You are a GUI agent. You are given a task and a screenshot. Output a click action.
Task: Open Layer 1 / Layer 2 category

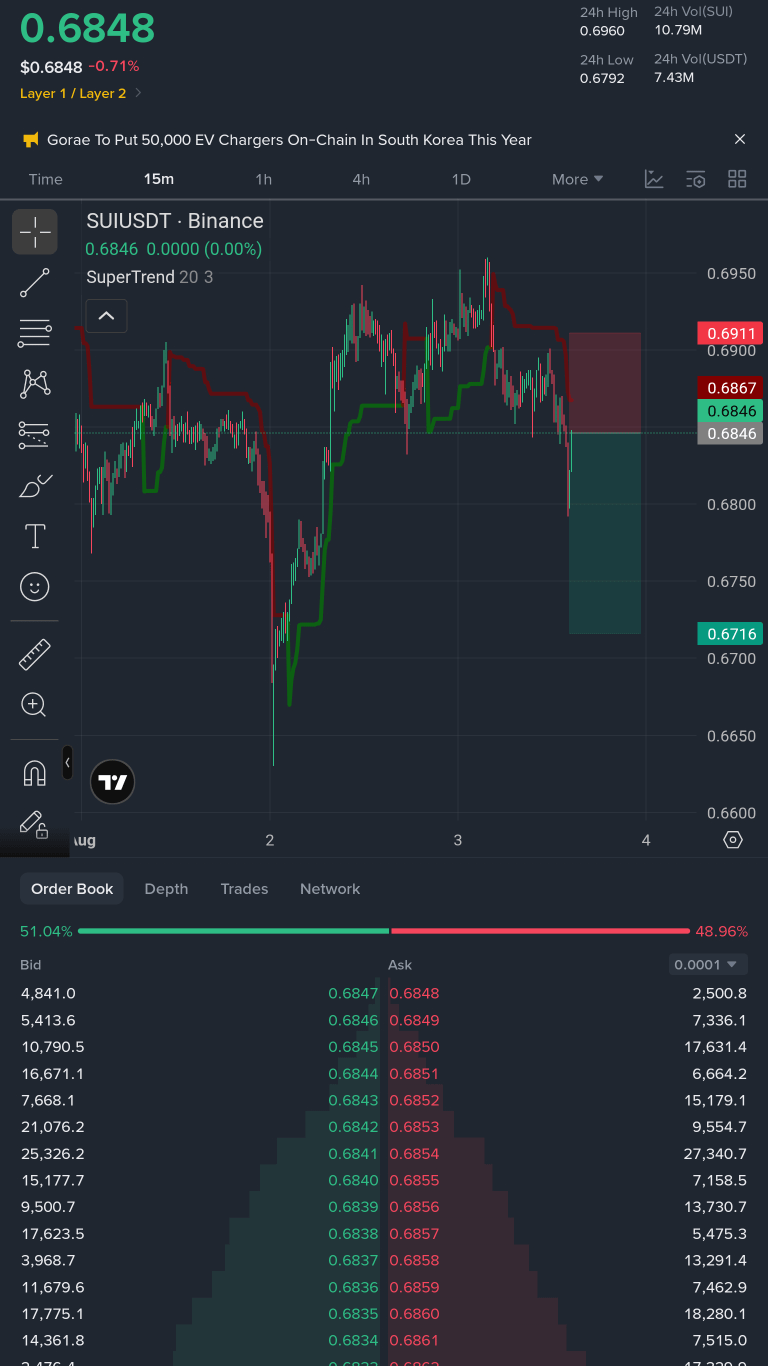point(81,93)
